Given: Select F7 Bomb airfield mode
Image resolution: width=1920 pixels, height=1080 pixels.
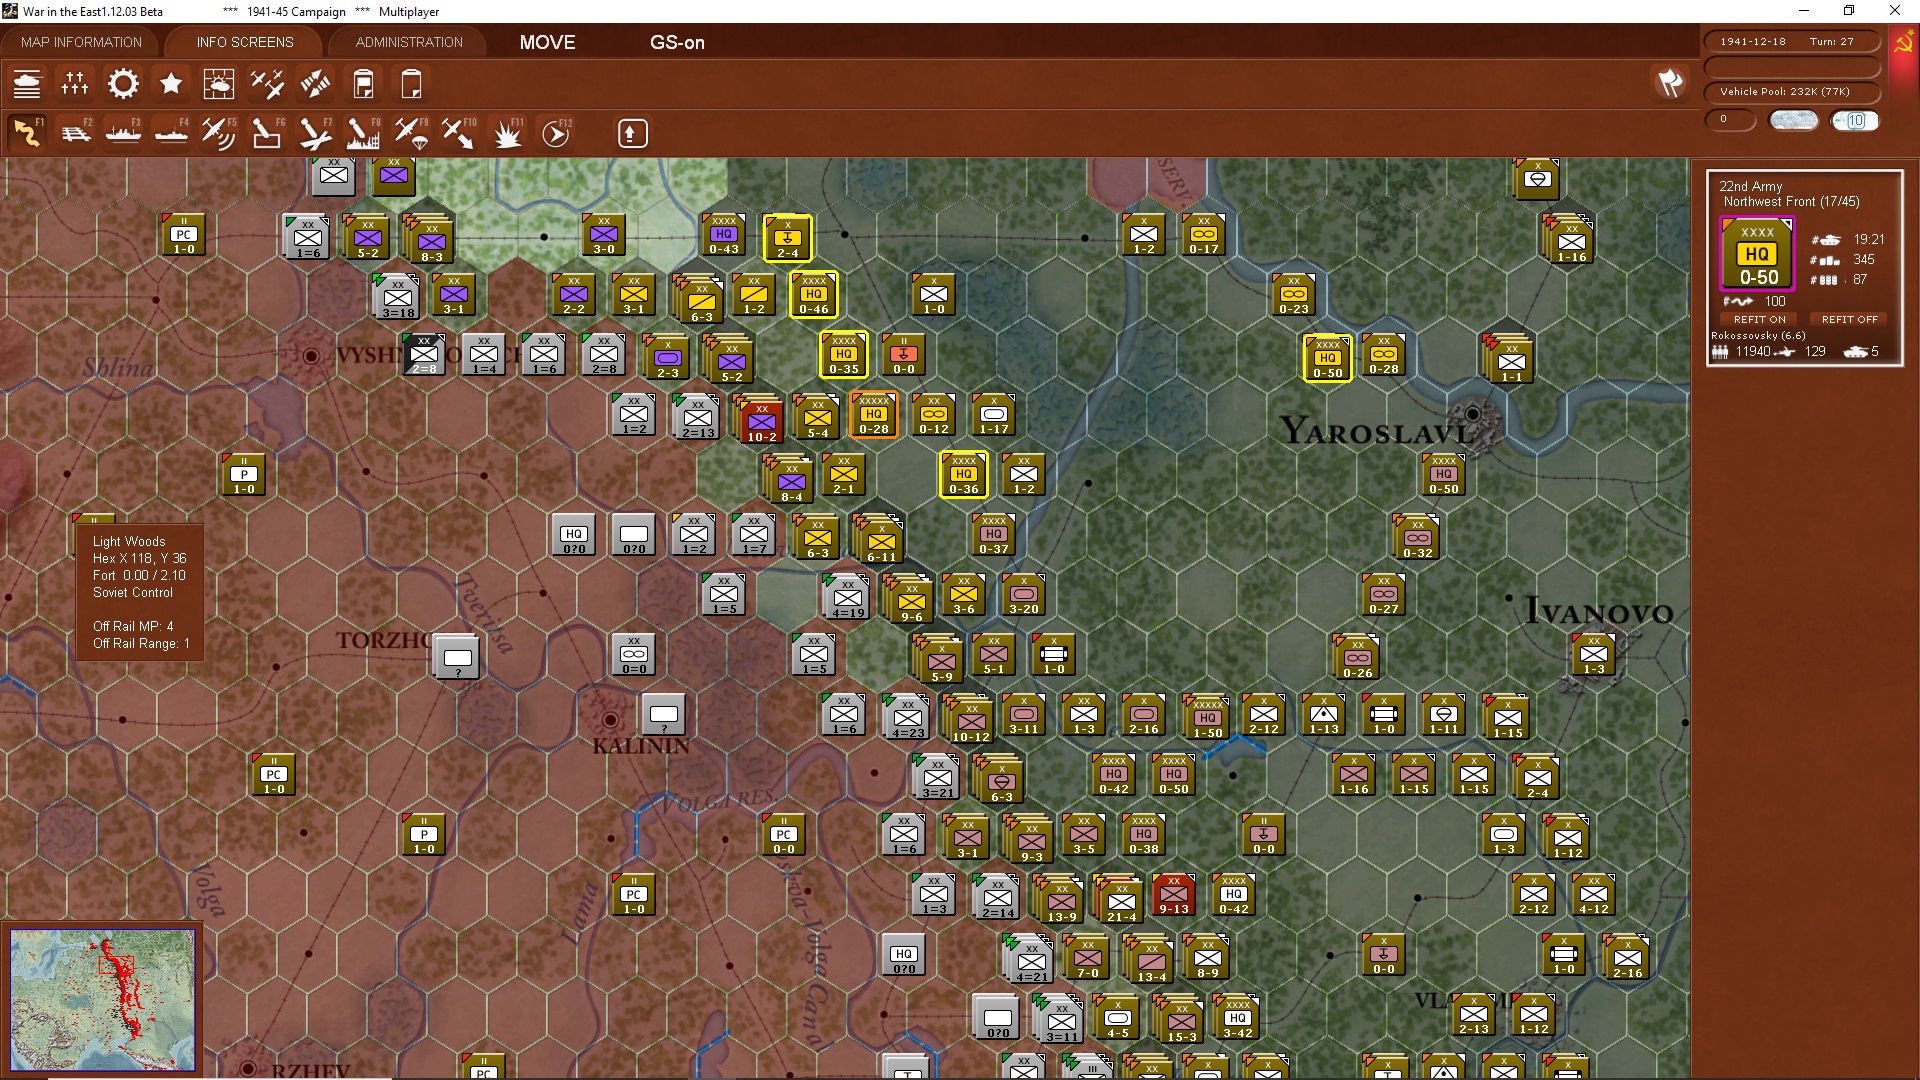Looking at the screenshot, I should (x=315, y=133).
